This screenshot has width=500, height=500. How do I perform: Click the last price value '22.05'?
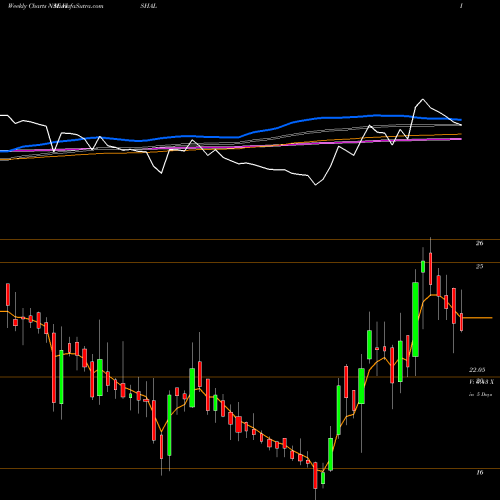tap(477, 370)
